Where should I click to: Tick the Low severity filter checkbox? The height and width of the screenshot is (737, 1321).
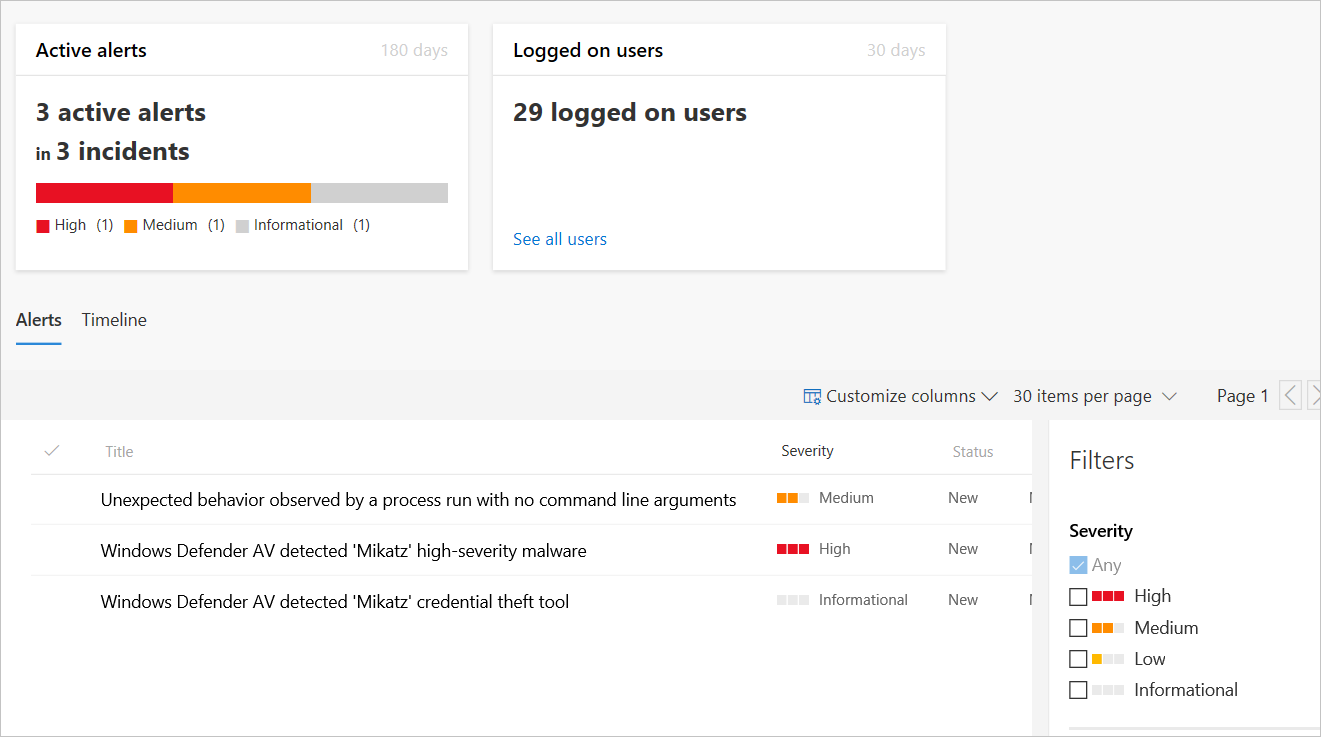click(x=1078, y=659)
